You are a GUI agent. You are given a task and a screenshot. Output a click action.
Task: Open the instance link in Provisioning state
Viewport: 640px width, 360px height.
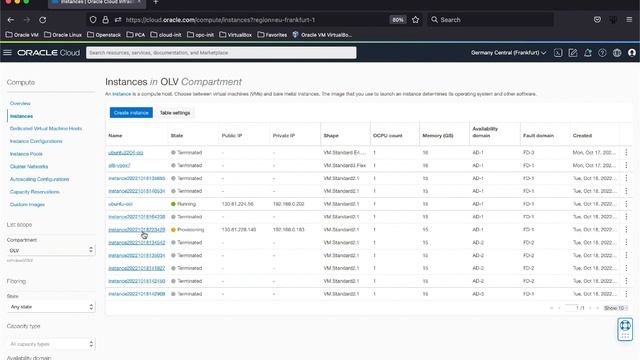(137, 230)
